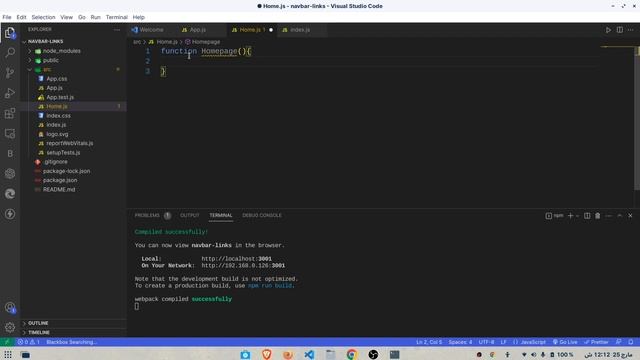
Task: Open the Terminal menu
Action: point(117,17)
